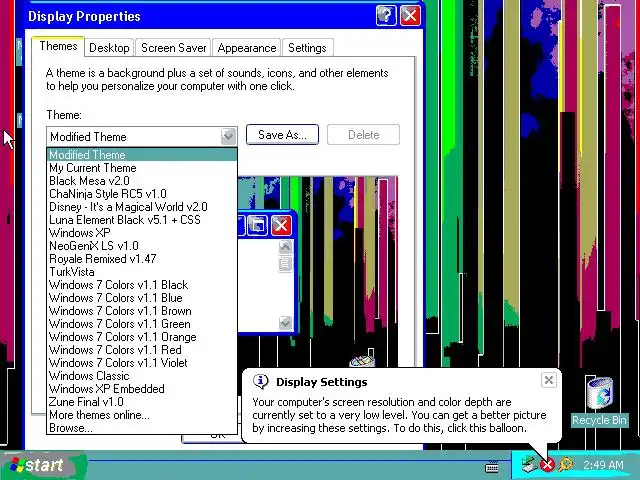640x480 pixels.
Task: Select the TurkVista theme
Action: click(142, 272)
